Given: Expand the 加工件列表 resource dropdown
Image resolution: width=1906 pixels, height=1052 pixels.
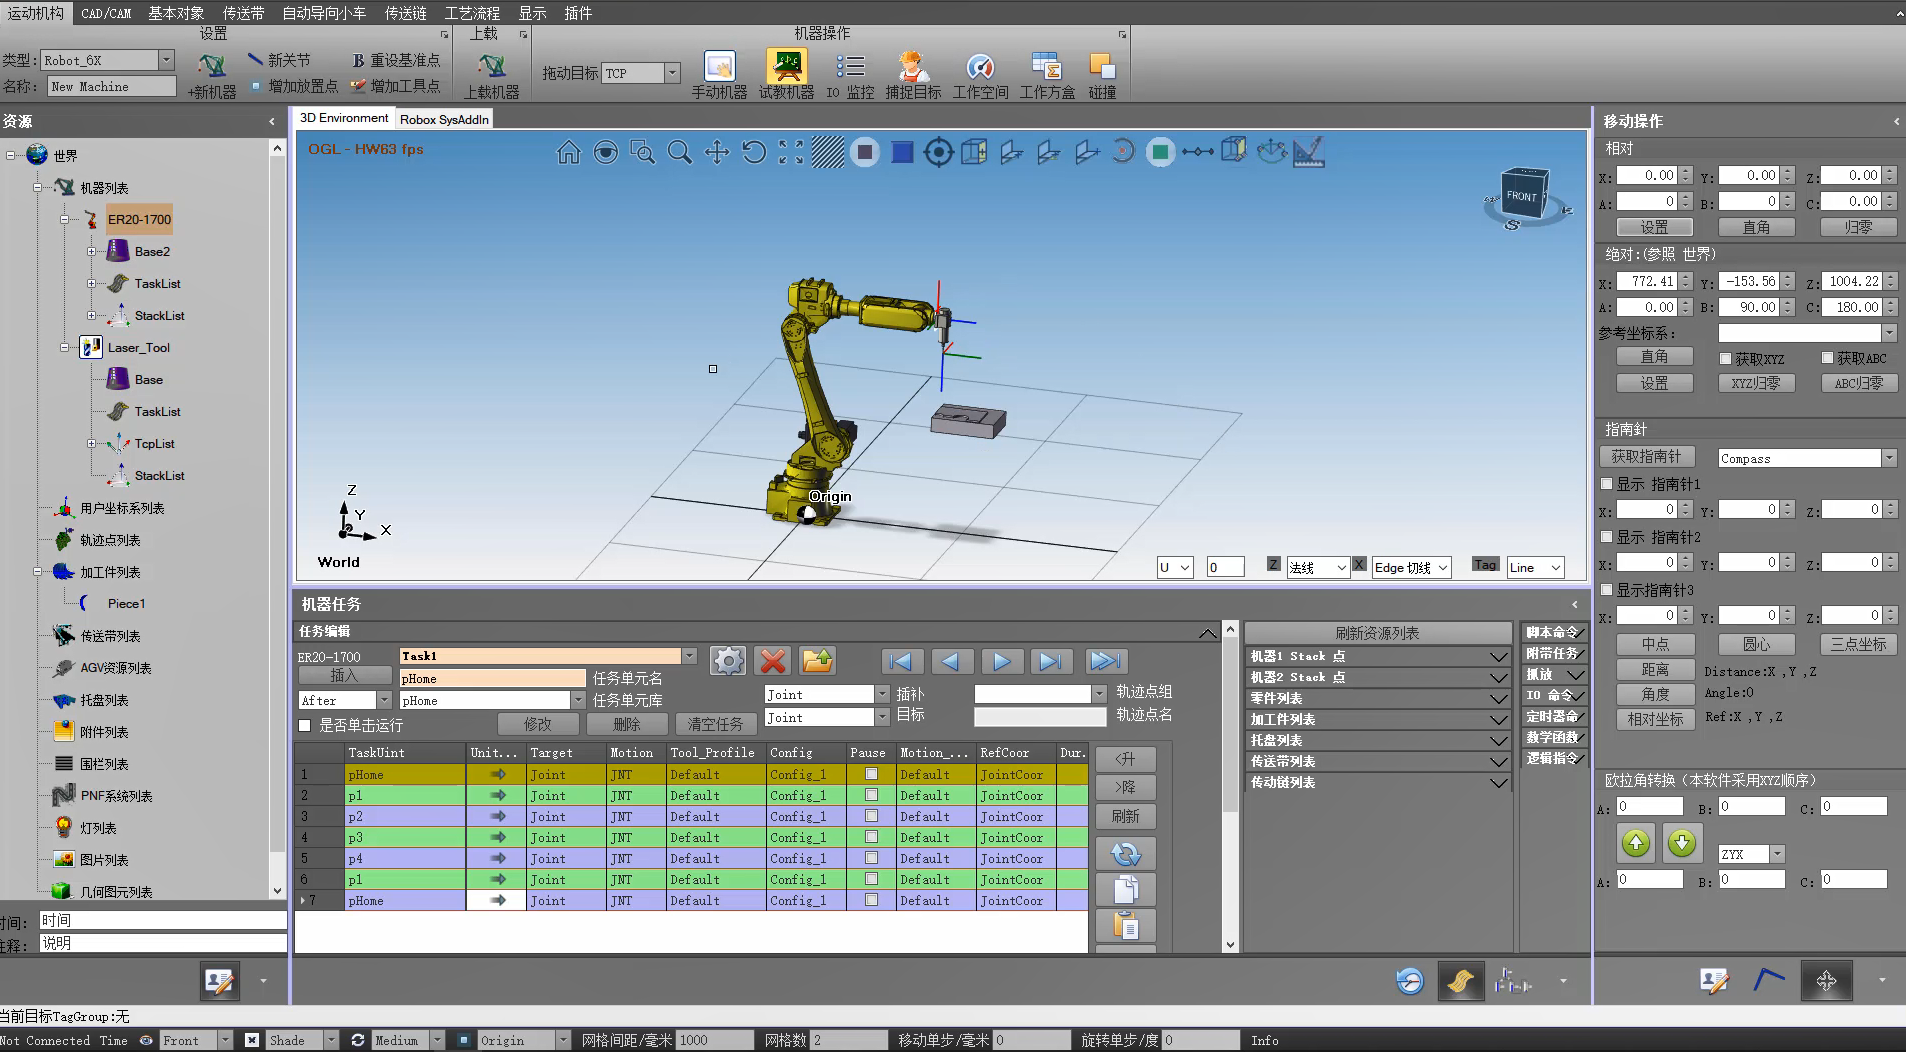Looking at the screenshot, I should tap(1498, 720).
